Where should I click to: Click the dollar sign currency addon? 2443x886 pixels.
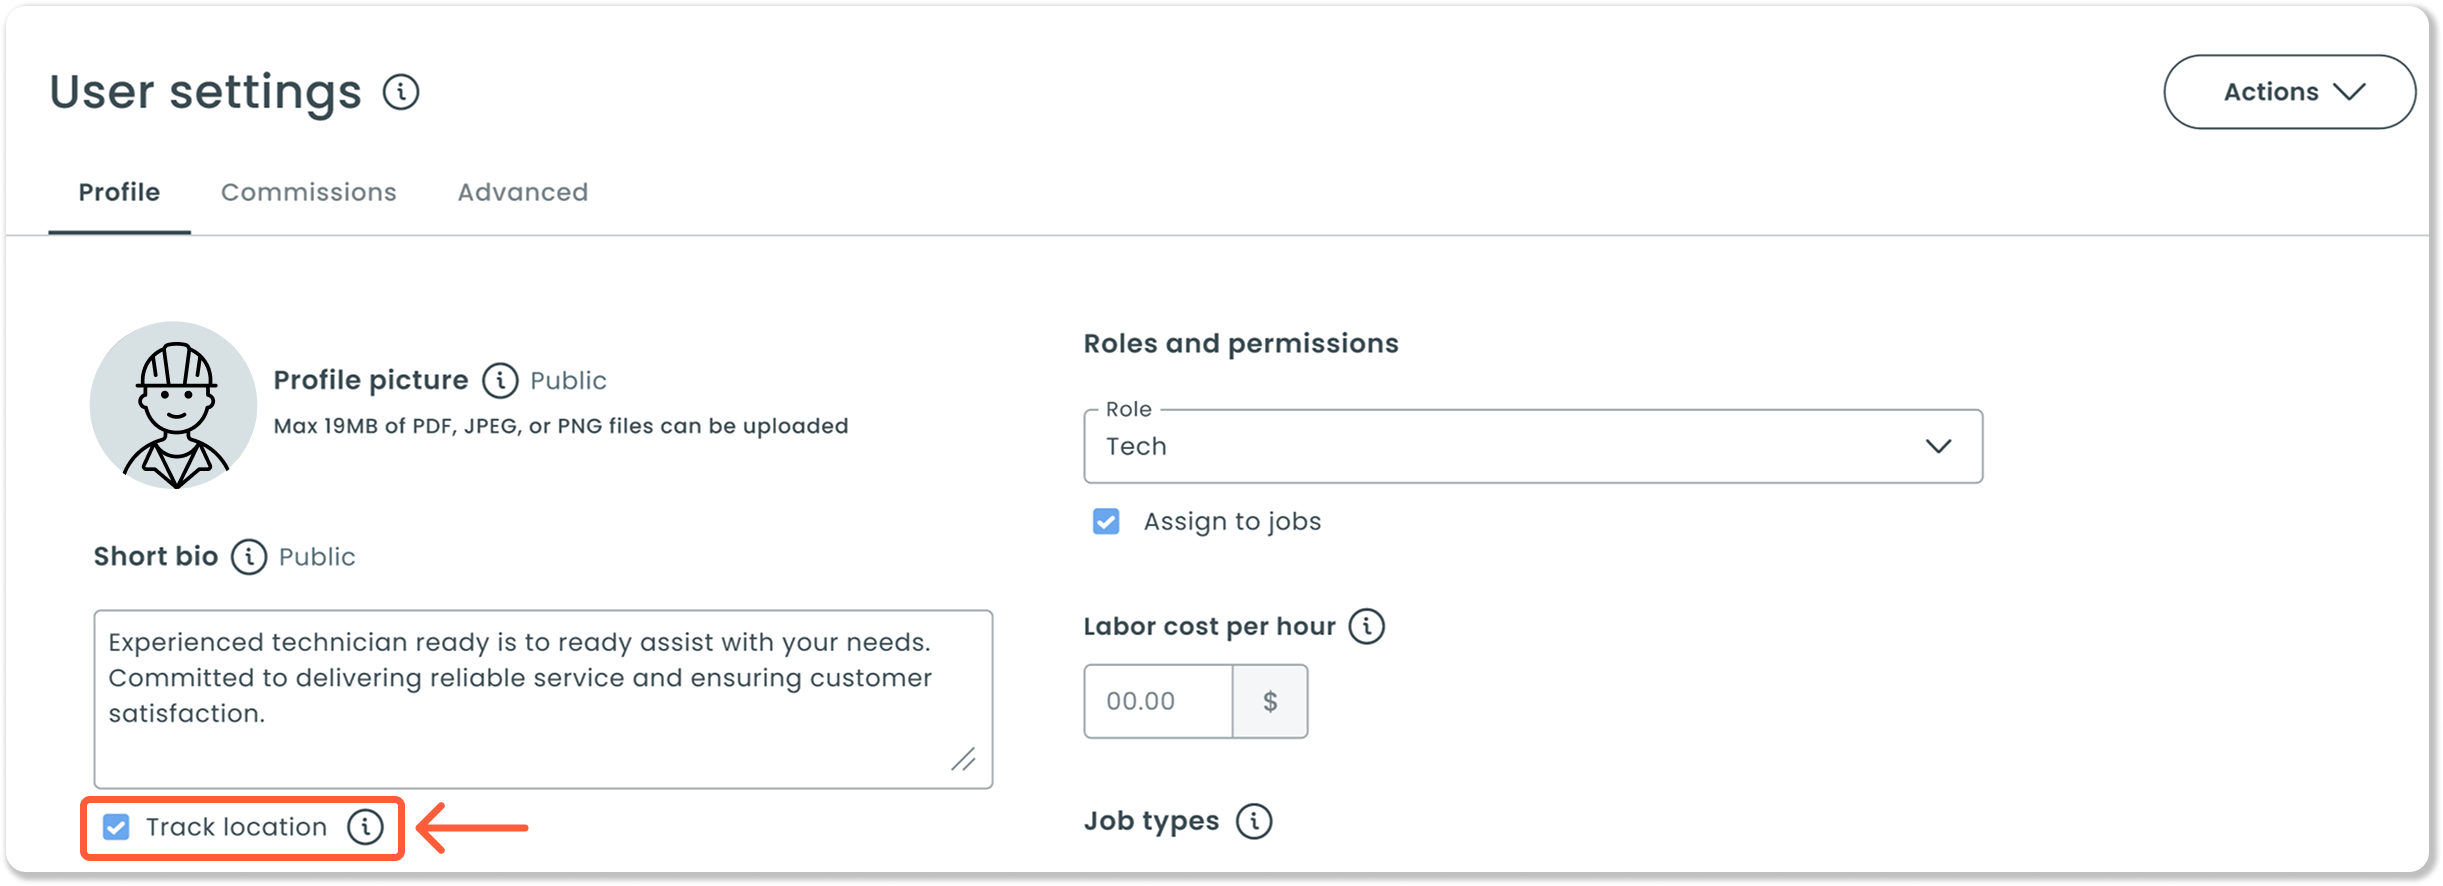1270,701
